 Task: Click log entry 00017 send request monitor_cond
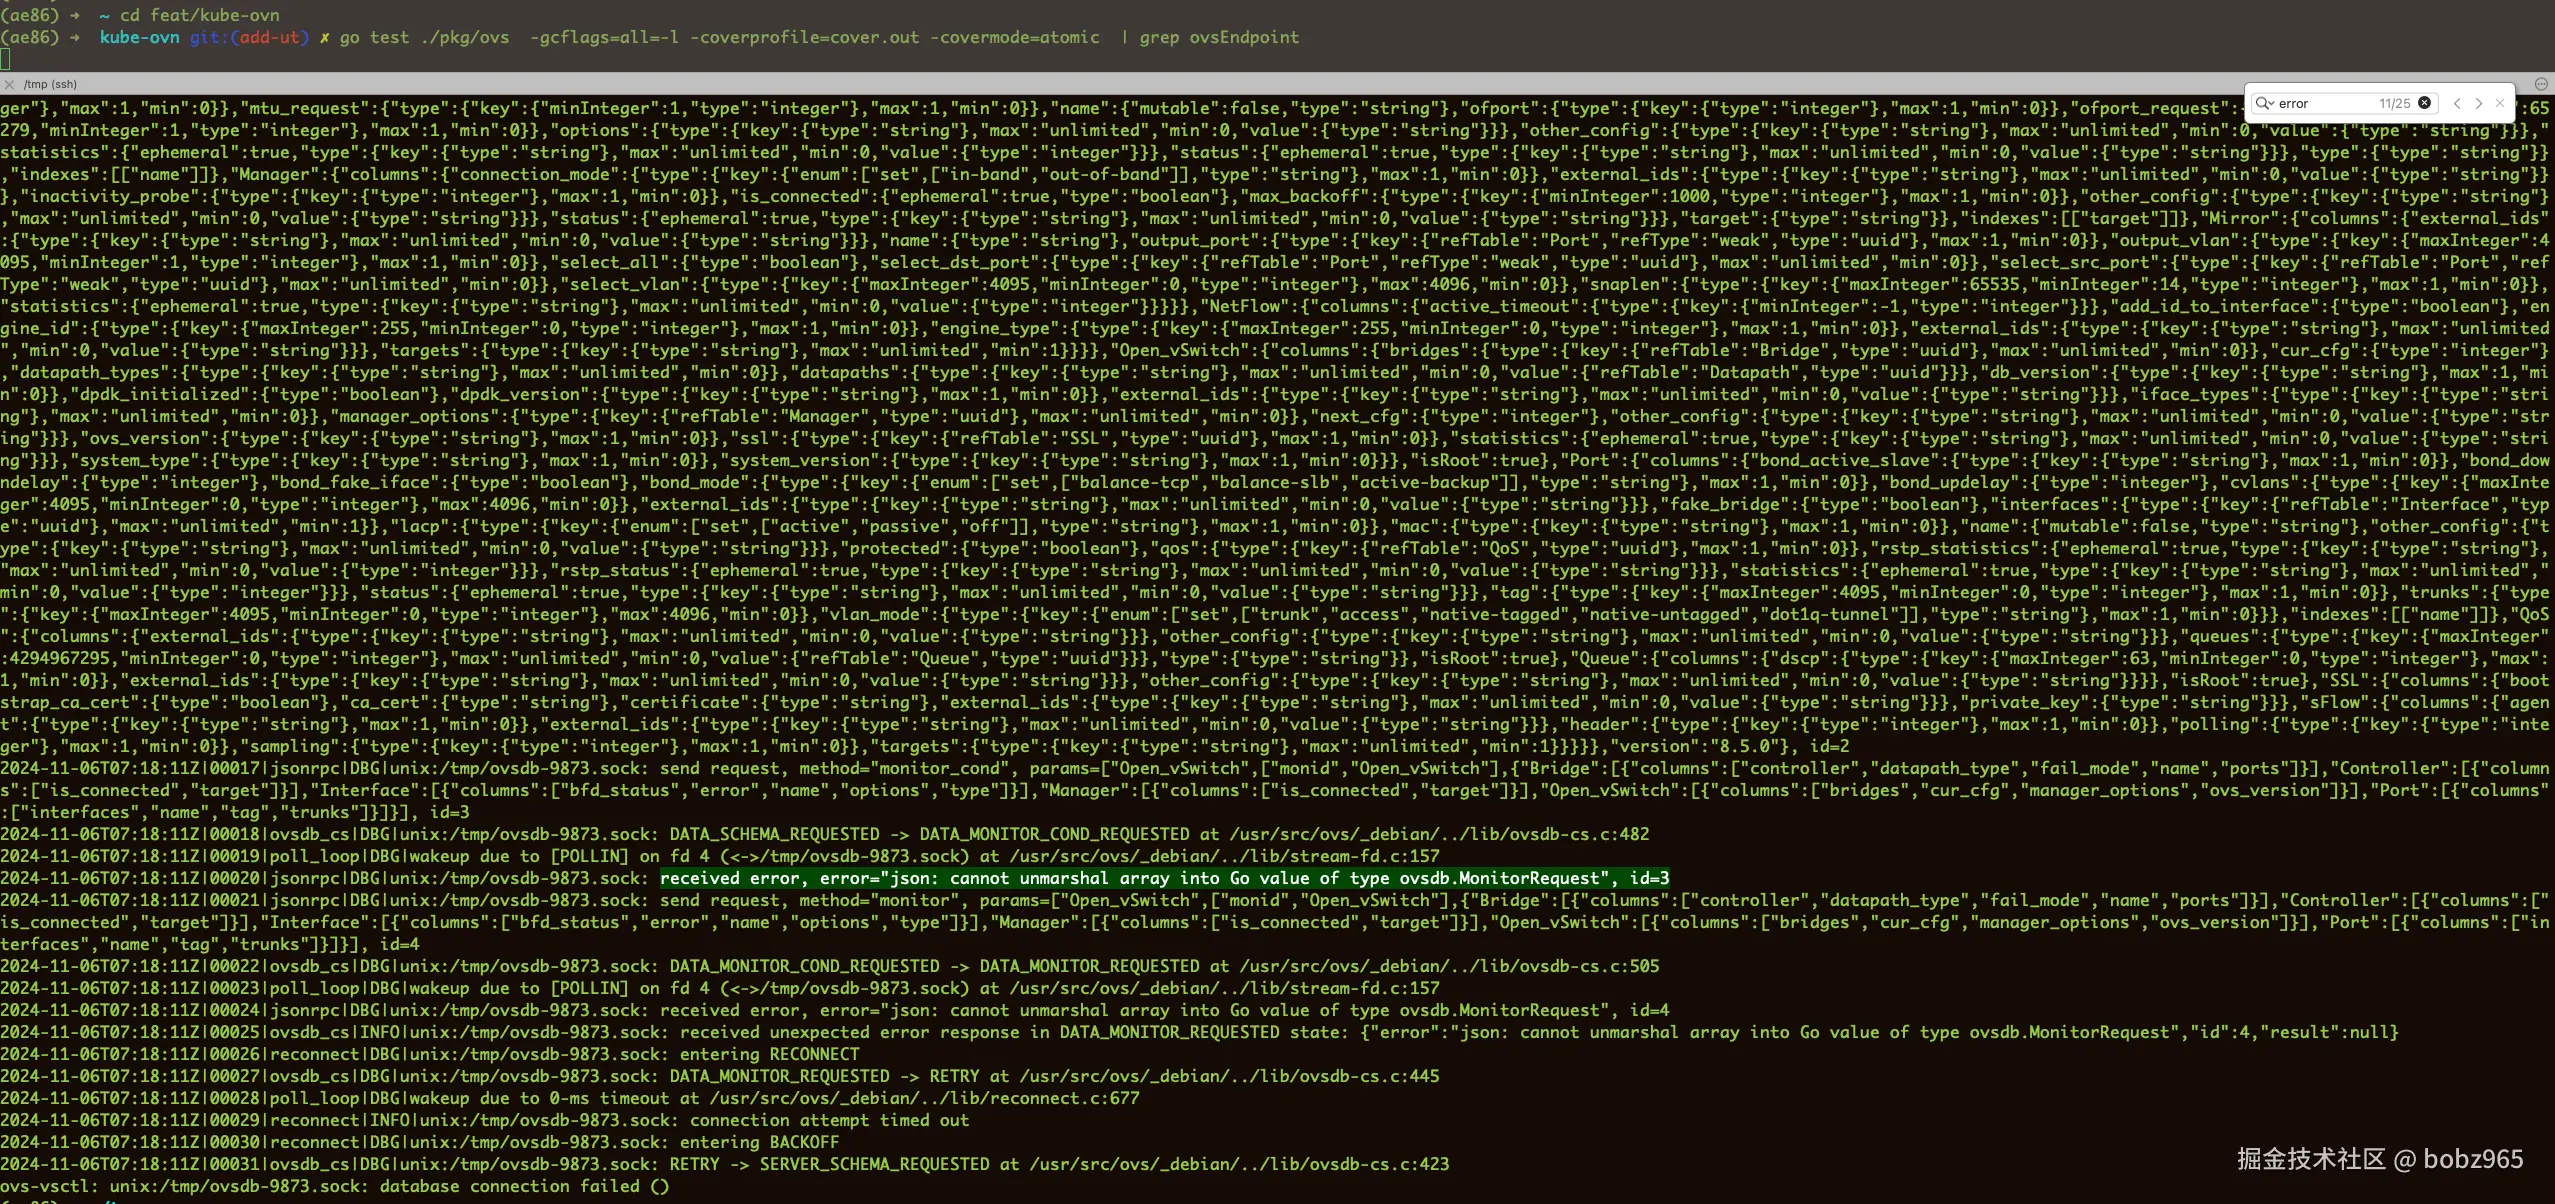[1275, 790]
